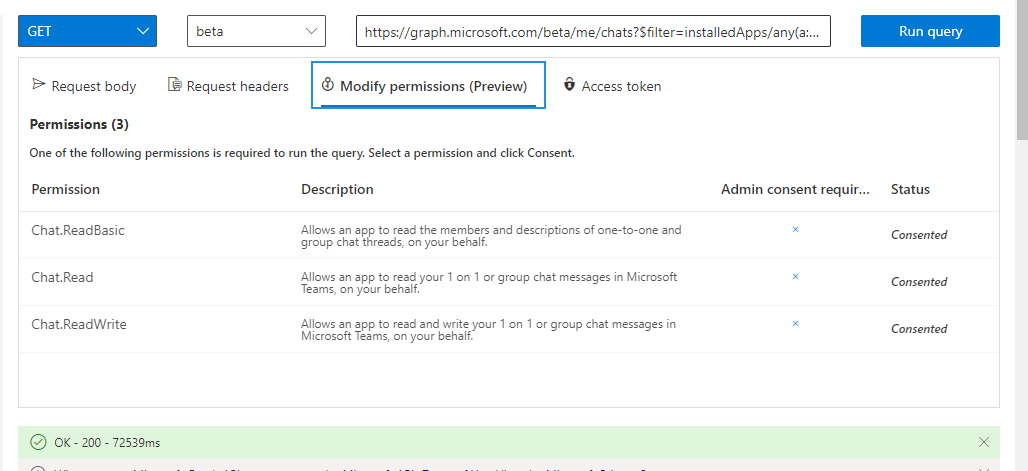Click the Request headers document icon
Viewport: 1028px width, 471px height.
tap(174, 85)
